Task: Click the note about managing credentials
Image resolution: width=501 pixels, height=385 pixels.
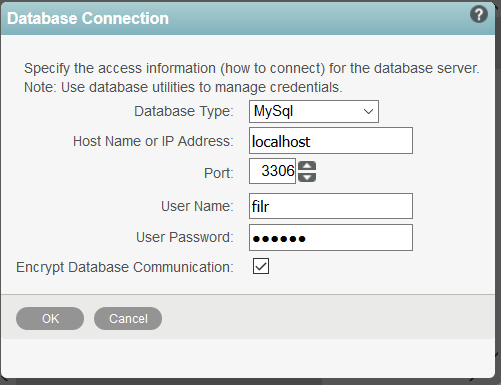Action: click(183, 87)
